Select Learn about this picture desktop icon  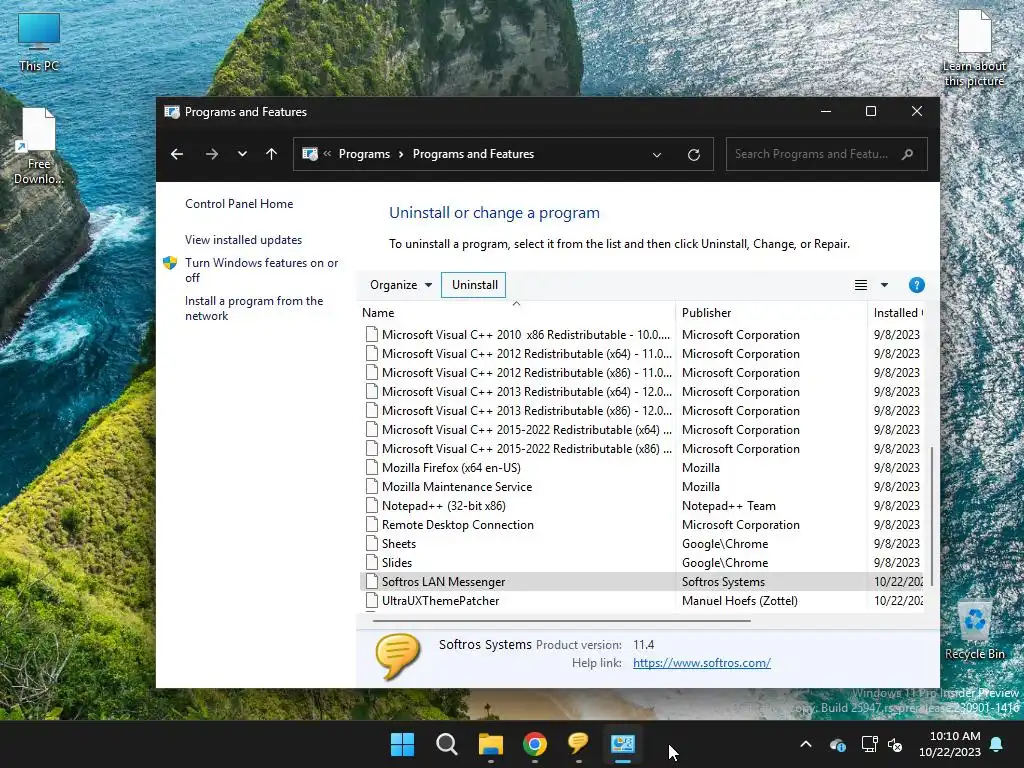tap(974, 48)
